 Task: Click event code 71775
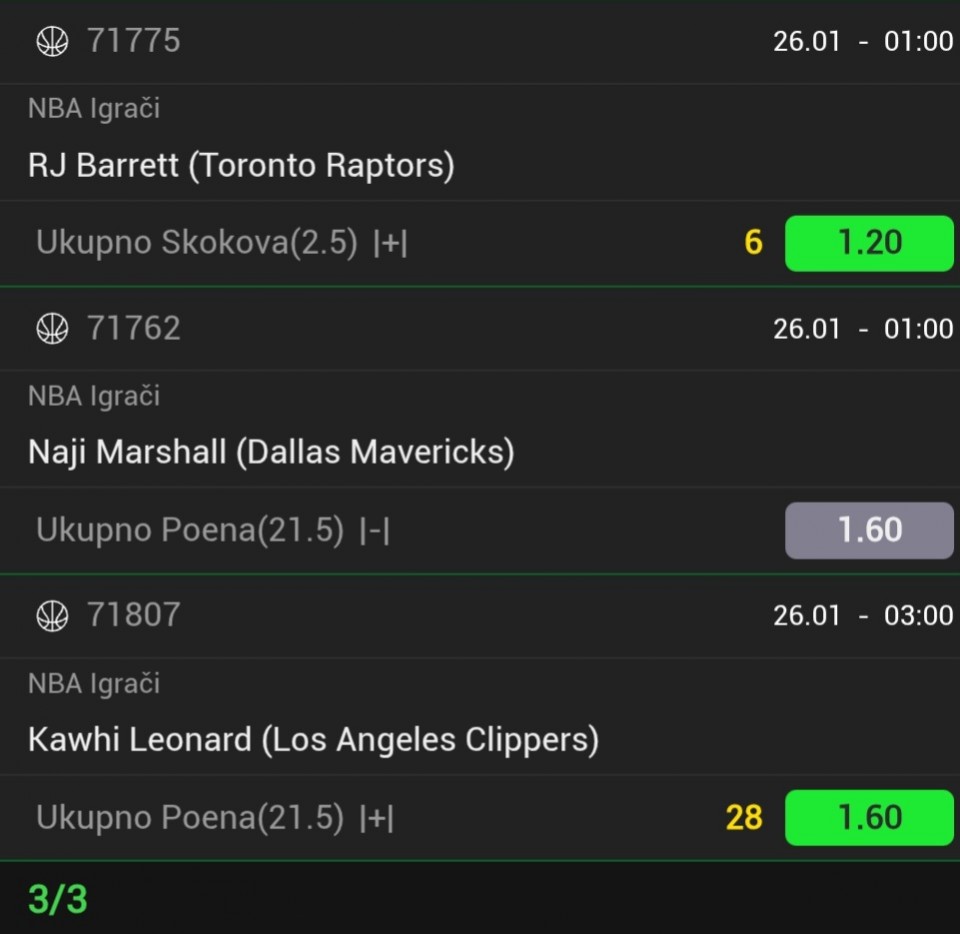click(x=134, y=41)
